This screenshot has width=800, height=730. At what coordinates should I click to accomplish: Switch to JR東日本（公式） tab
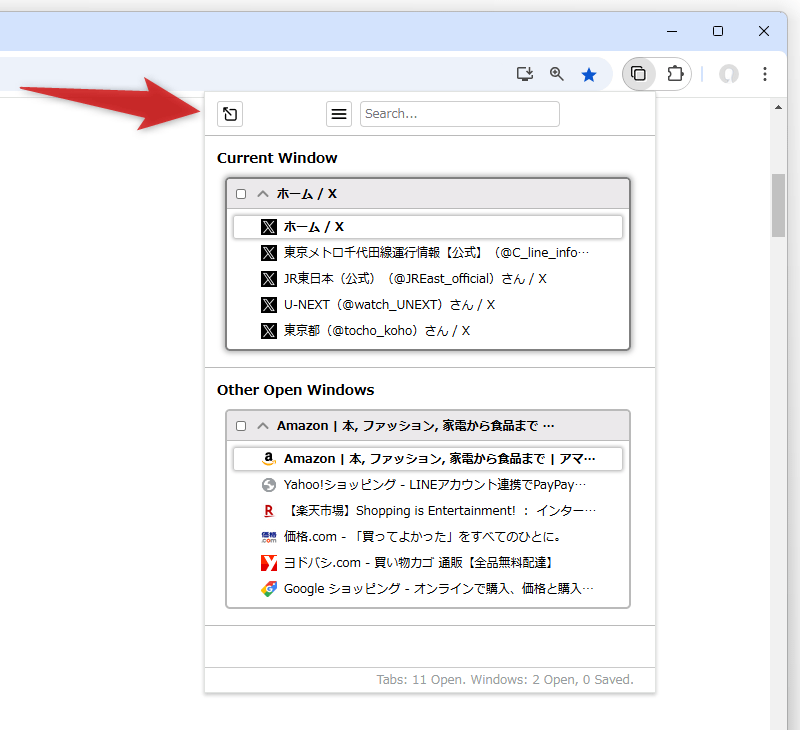[428, 279]
